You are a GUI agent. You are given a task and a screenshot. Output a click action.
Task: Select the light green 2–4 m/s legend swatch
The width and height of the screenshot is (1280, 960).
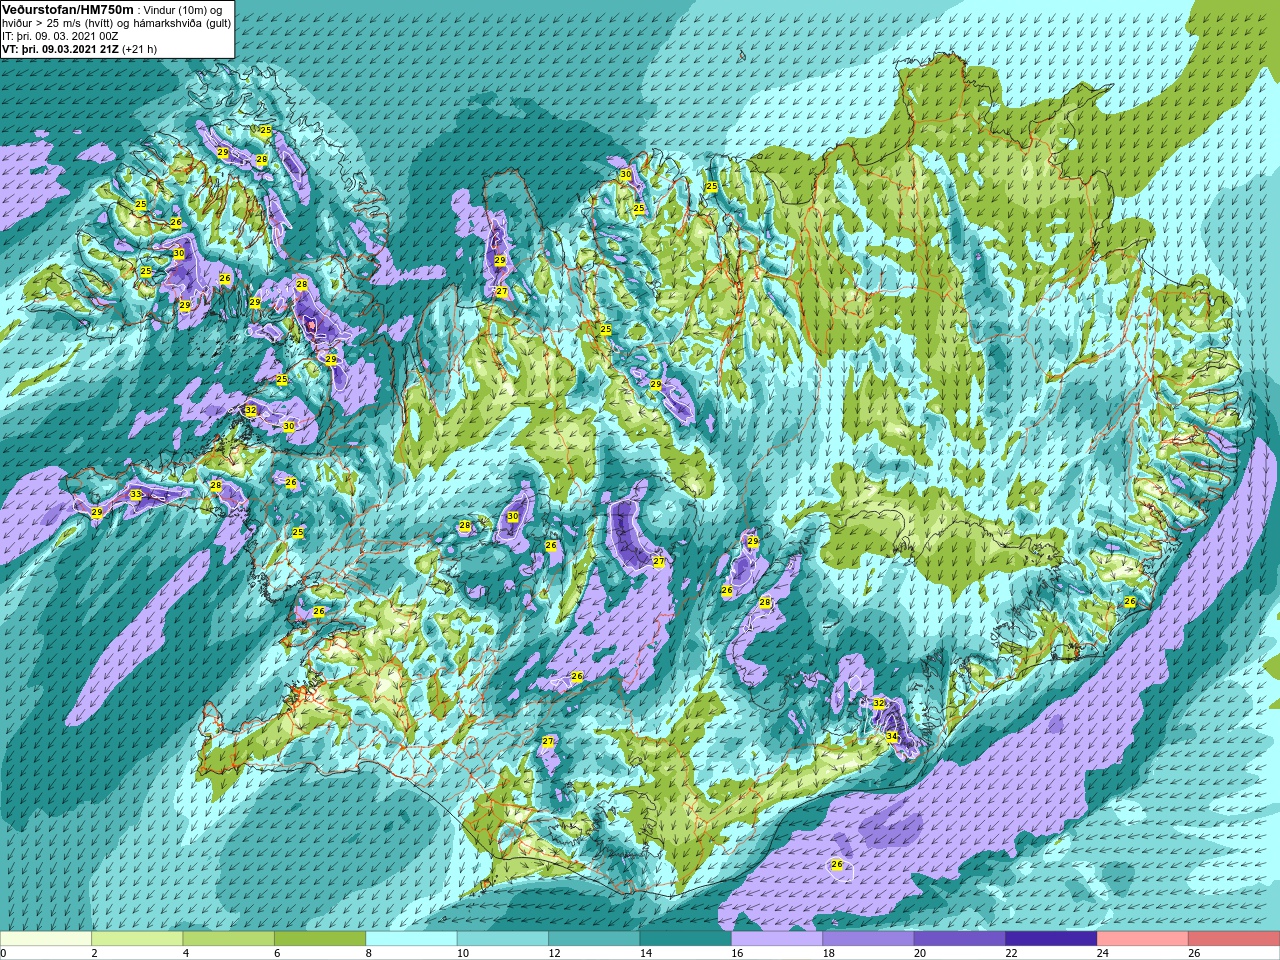137,939
